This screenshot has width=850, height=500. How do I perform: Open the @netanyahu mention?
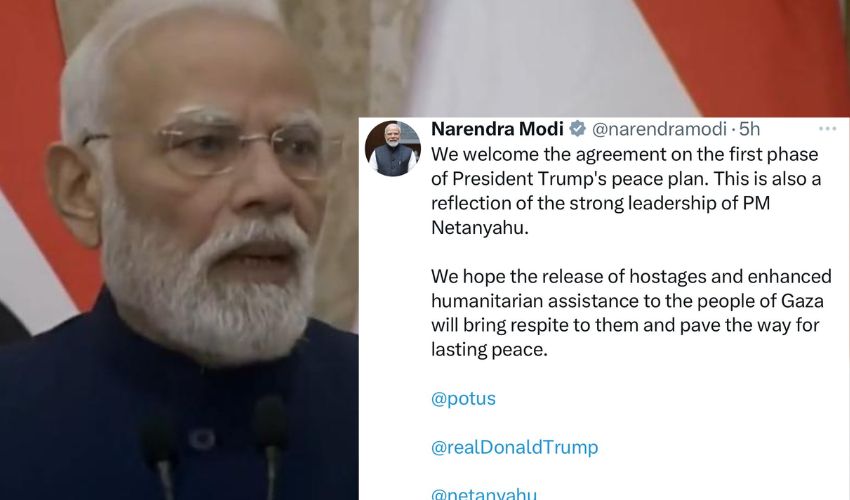pyautogui.click(x=484, y=493)
